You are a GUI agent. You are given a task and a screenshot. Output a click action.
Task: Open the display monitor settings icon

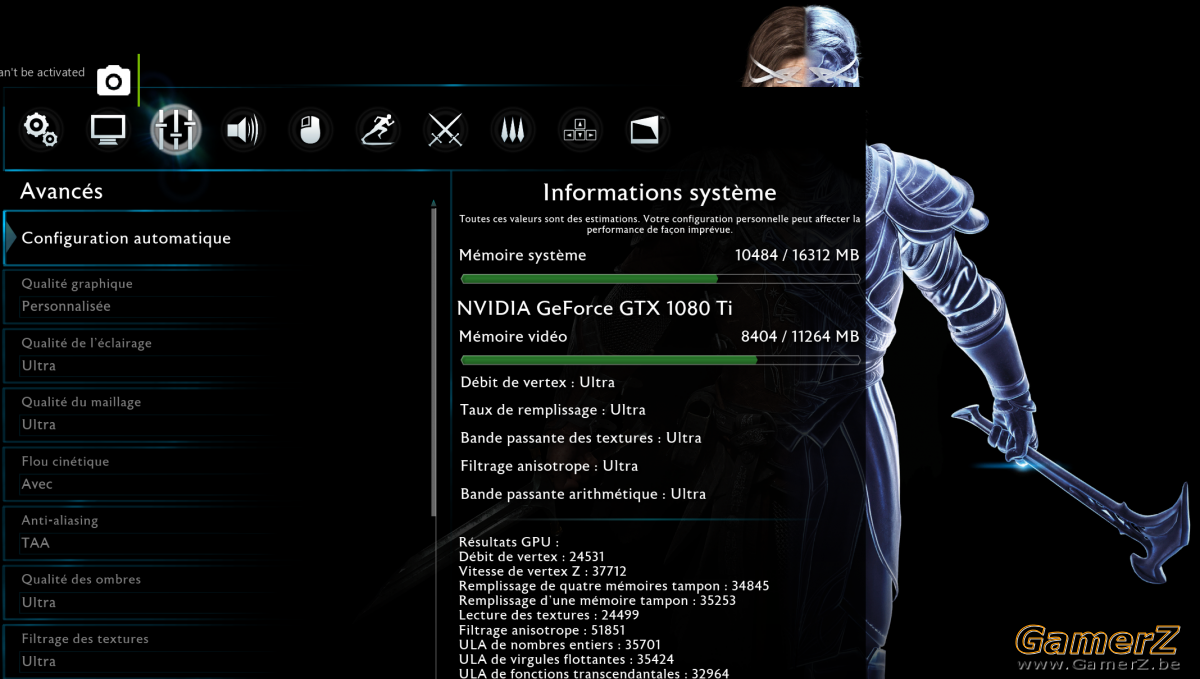point(108,130)
